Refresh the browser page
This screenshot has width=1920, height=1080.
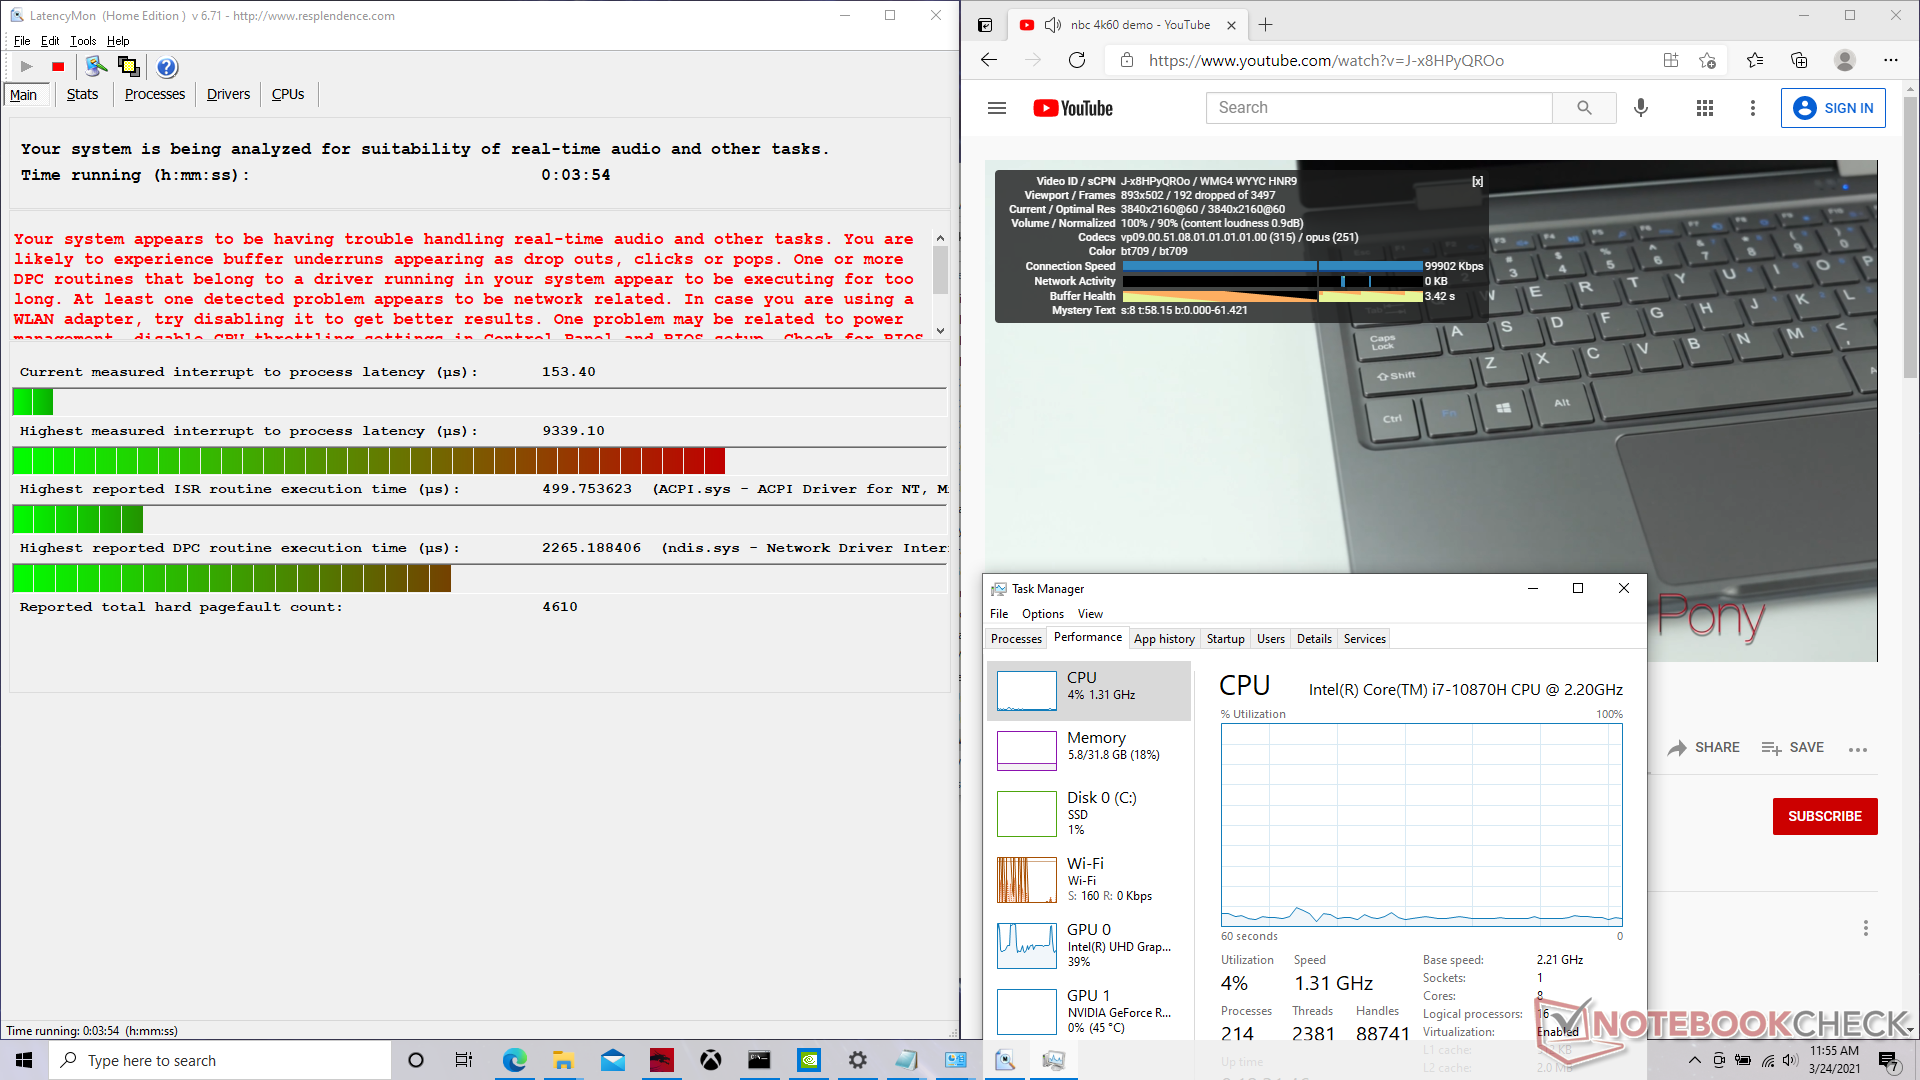coord(1077,60)
